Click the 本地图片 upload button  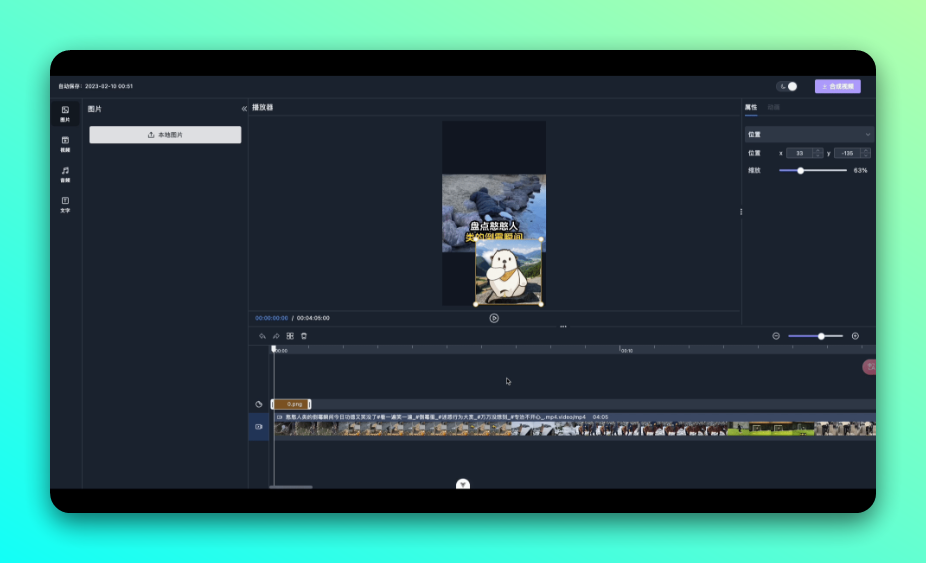tap(165, 135)
